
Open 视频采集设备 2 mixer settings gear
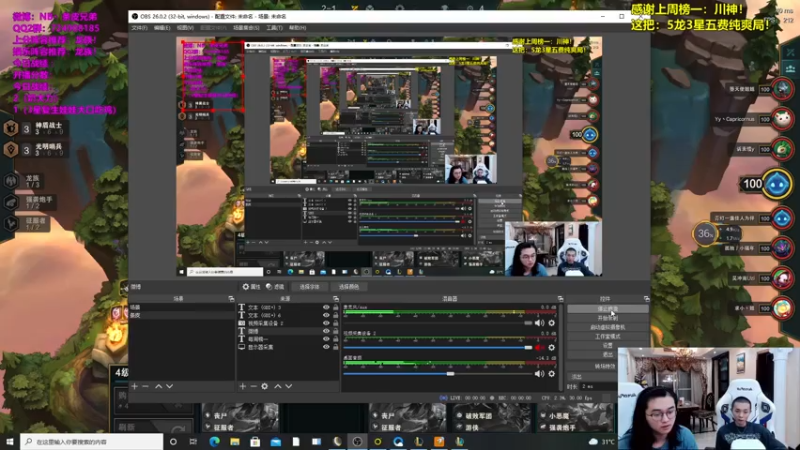552,347
